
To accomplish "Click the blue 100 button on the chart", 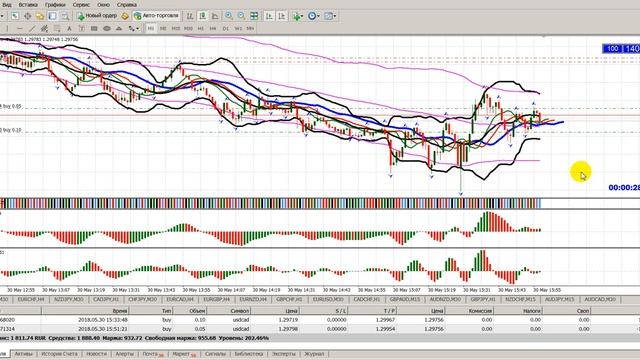I will click(x=612, y=49).
